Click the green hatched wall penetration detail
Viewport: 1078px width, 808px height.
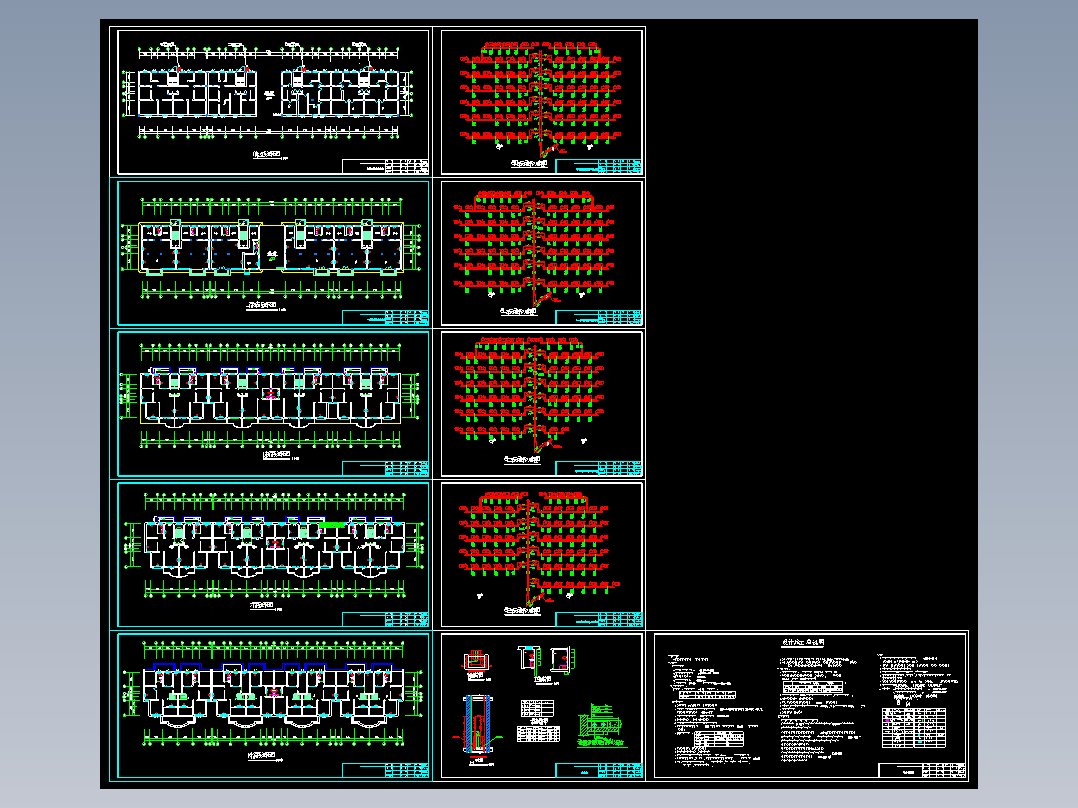(600, 723)
